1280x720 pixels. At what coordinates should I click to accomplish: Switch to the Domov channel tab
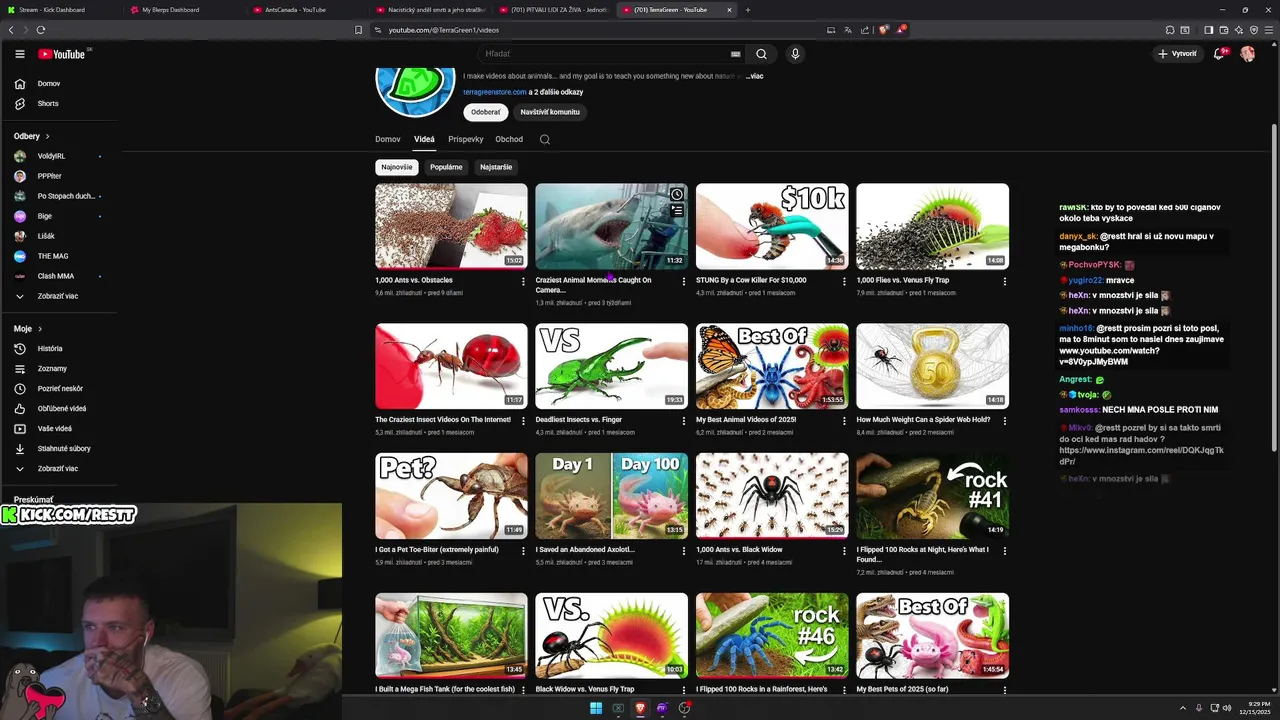[x=388, y=139]
